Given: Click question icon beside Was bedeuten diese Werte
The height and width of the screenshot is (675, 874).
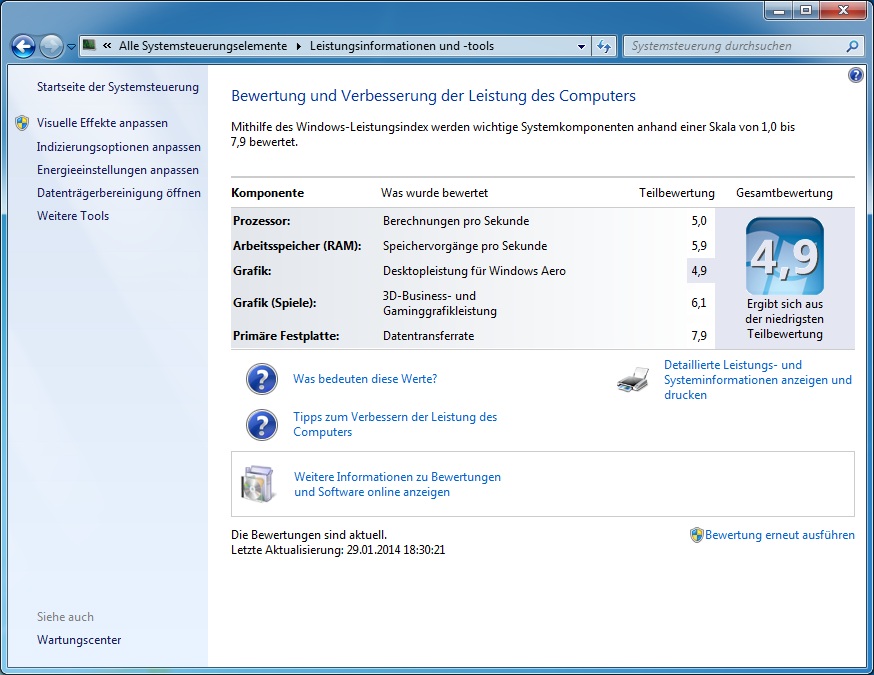Looking at the screenshot, I should pos(262,379).
